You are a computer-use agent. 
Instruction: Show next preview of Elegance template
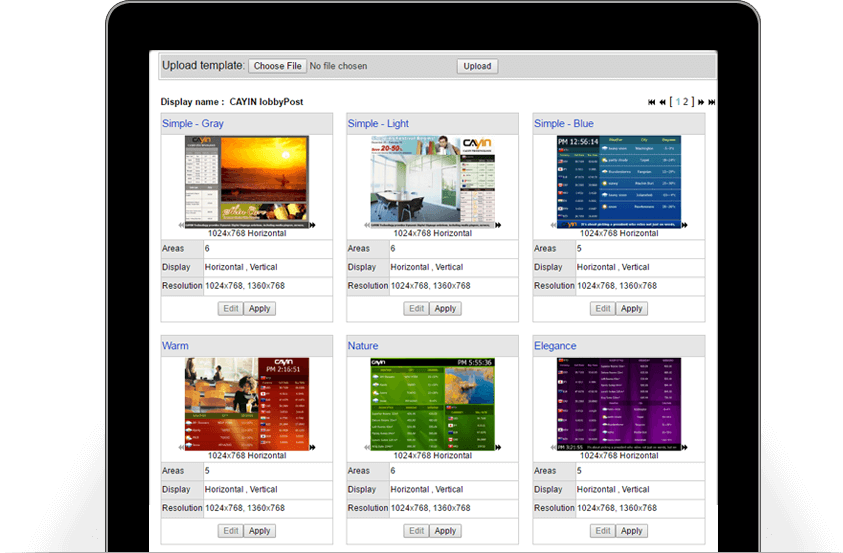685,448
